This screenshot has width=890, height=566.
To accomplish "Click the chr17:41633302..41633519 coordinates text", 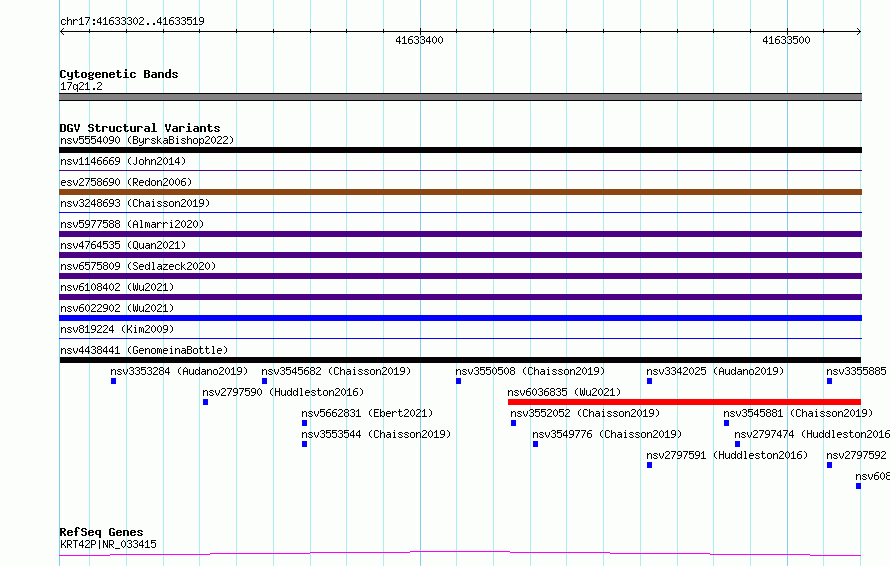I will point(132,22).
